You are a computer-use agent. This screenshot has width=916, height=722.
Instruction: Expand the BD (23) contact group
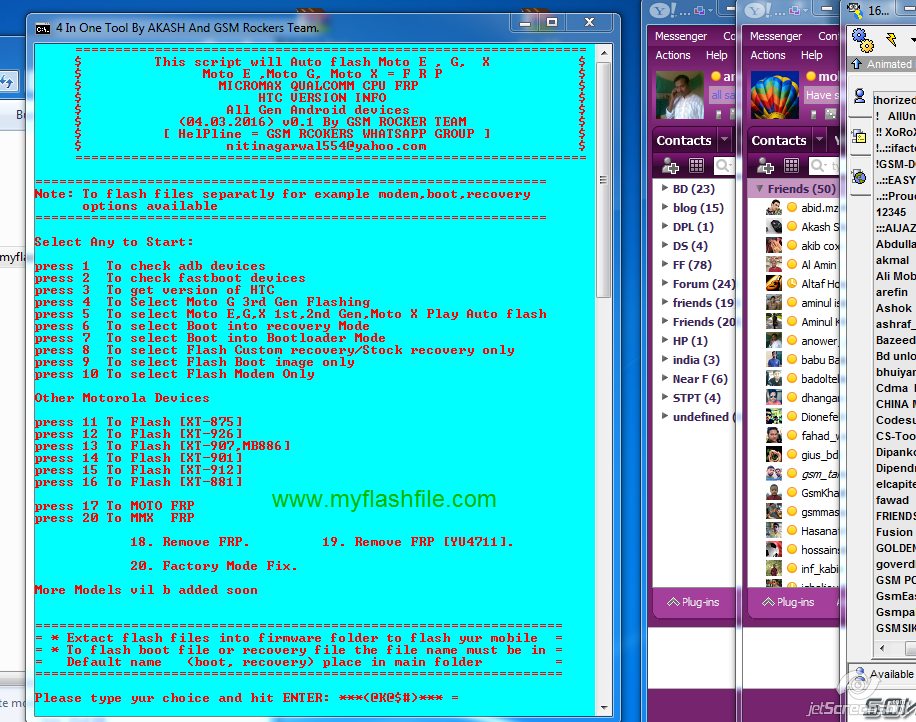tap(665, 188)
